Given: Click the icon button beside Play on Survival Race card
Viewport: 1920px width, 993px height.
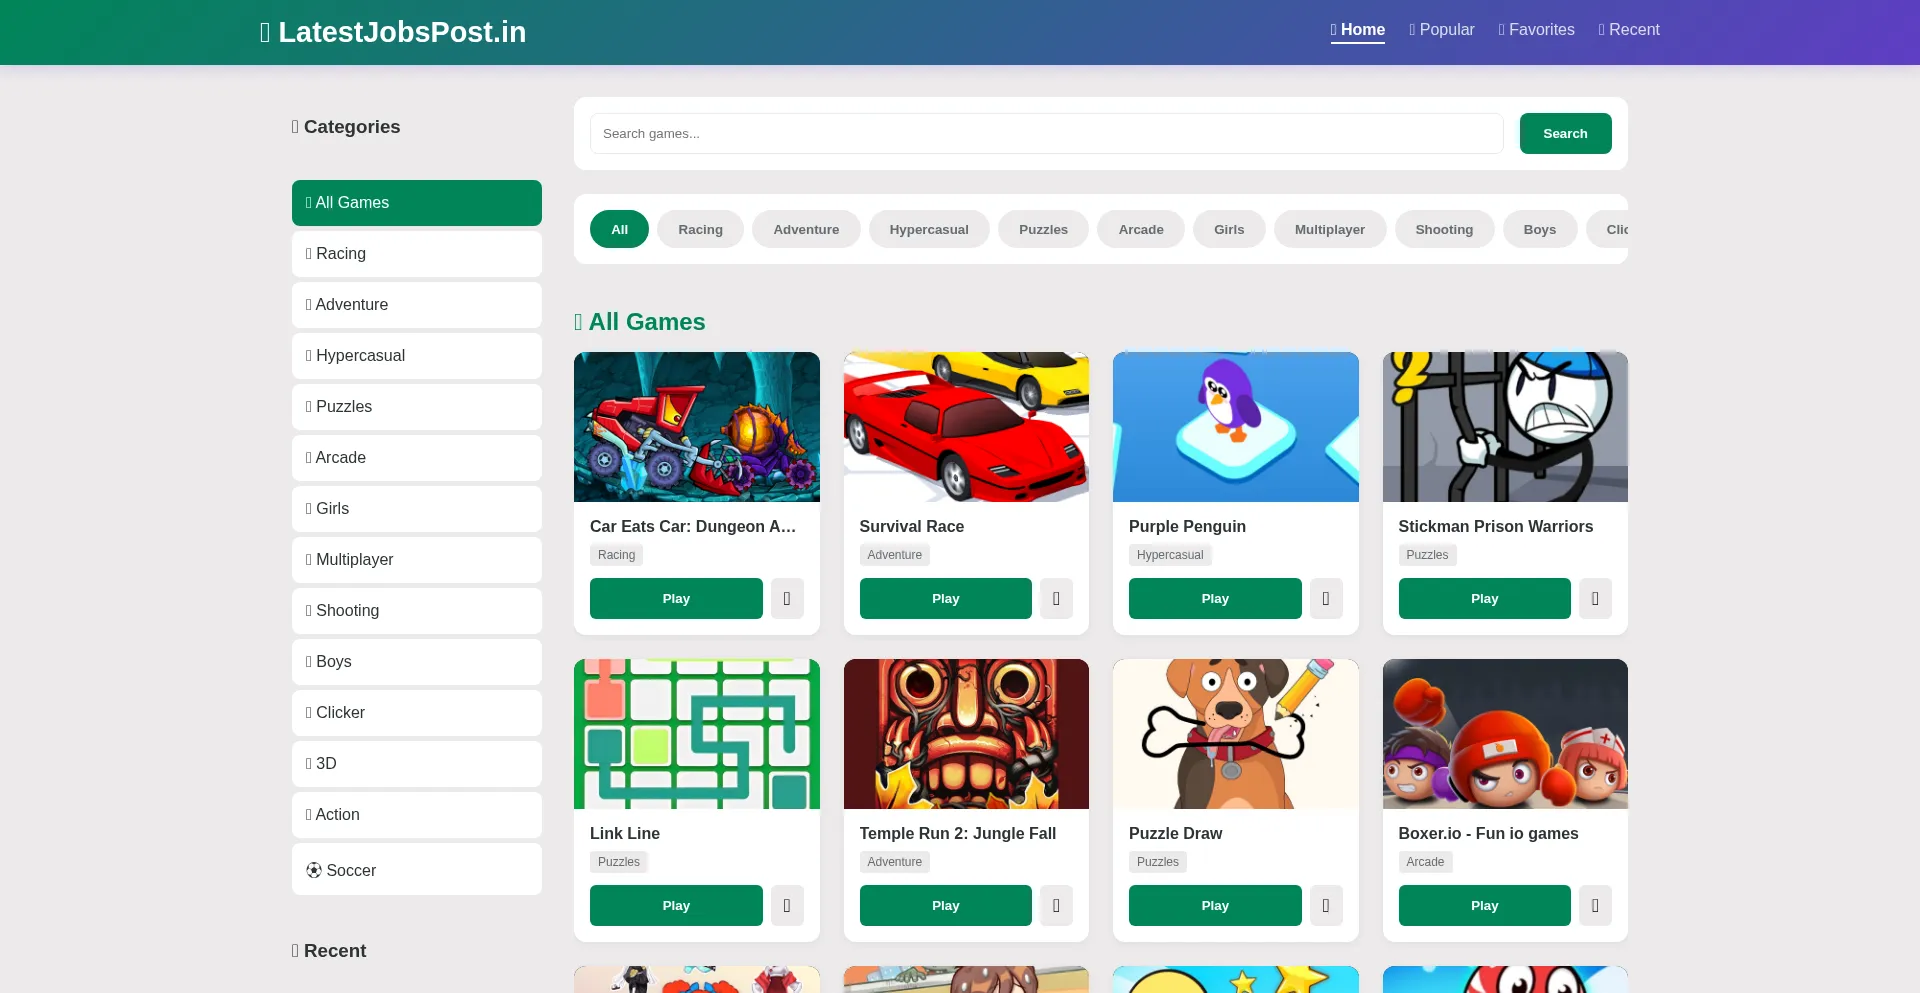Looking at the screenshot, I should pyautogui.click(x=1056, y=598).
